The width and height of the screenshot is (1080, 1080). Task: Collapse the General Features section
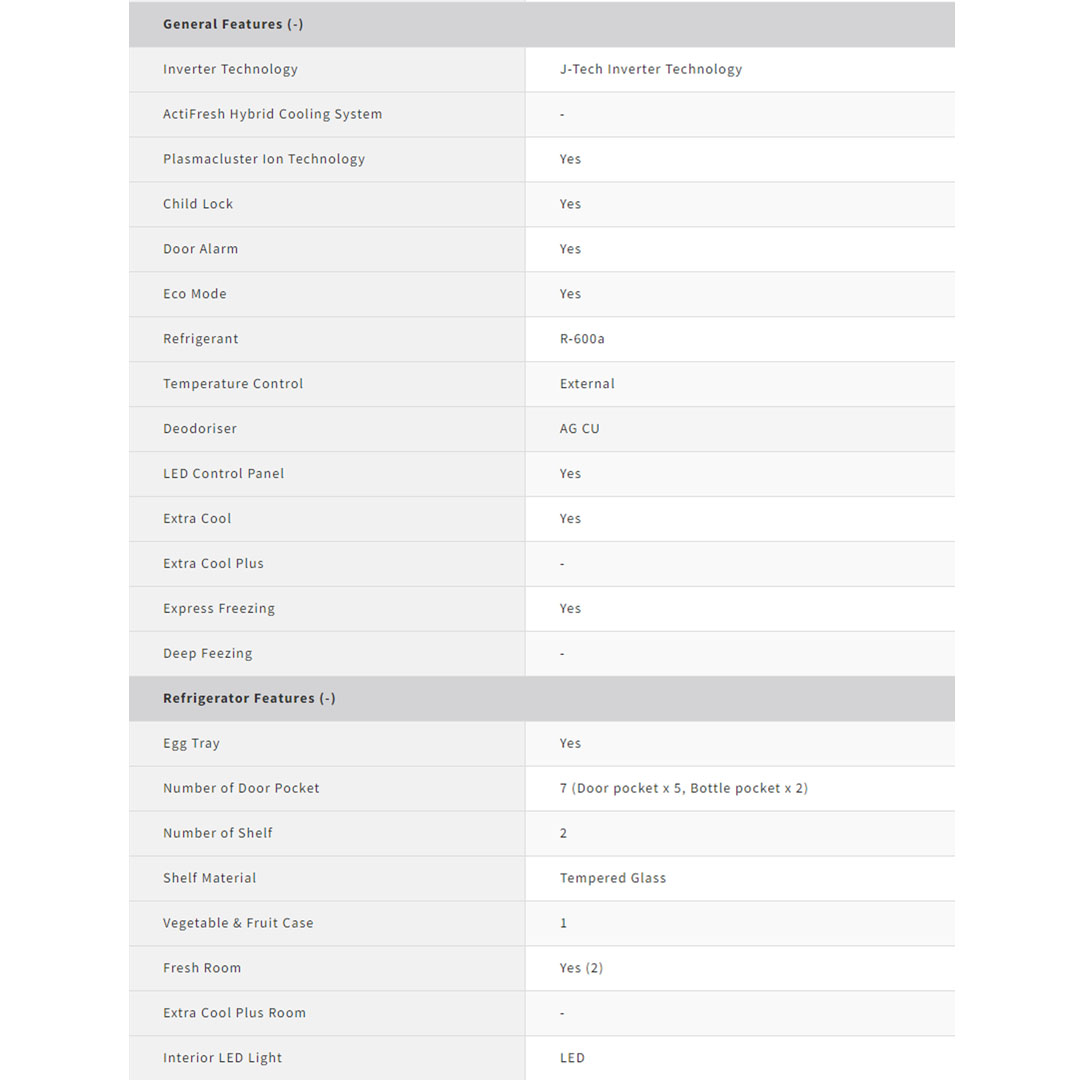[233, 24]
